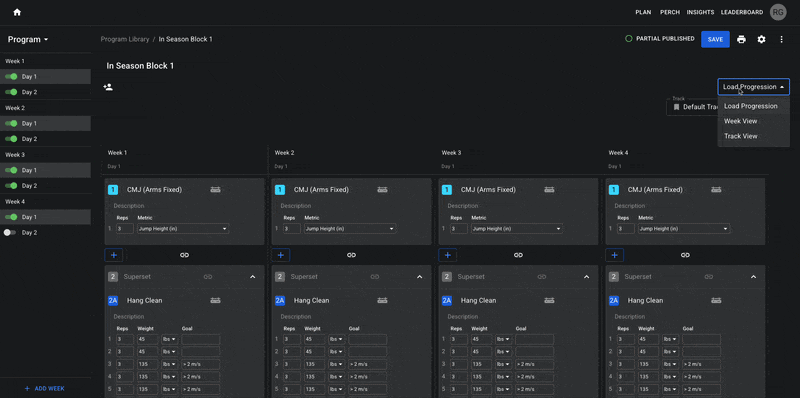Click bookmark icon in Track field
The width and height of the screenshot is (800, 398).
[x=677, y=107]
